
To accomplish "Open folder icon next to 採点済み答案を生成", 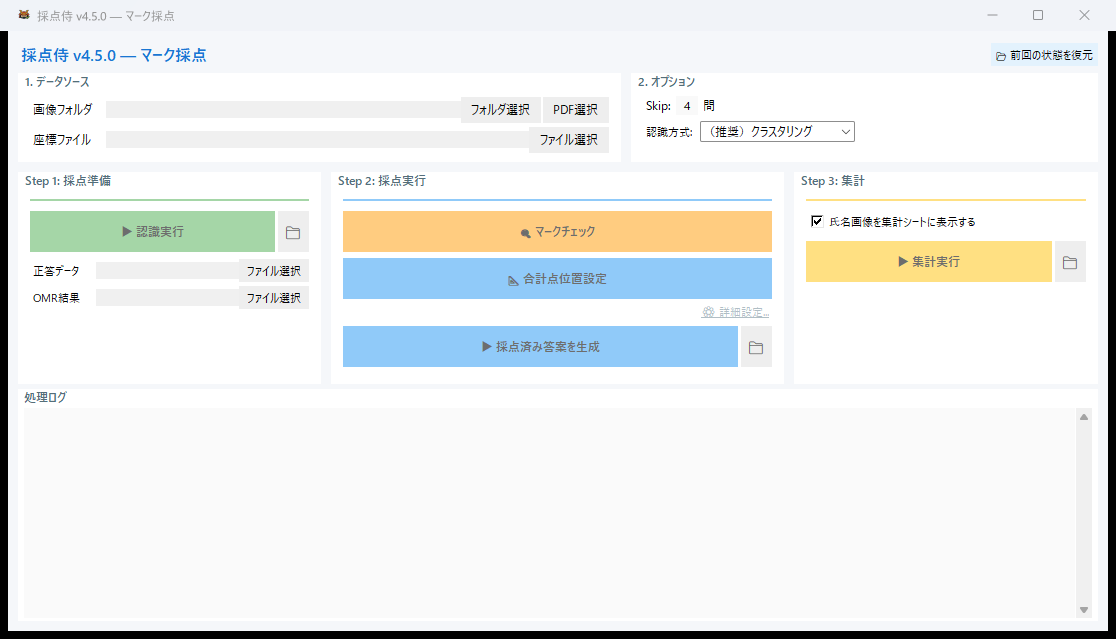I will pyautogui.click(x=757, y=346).
